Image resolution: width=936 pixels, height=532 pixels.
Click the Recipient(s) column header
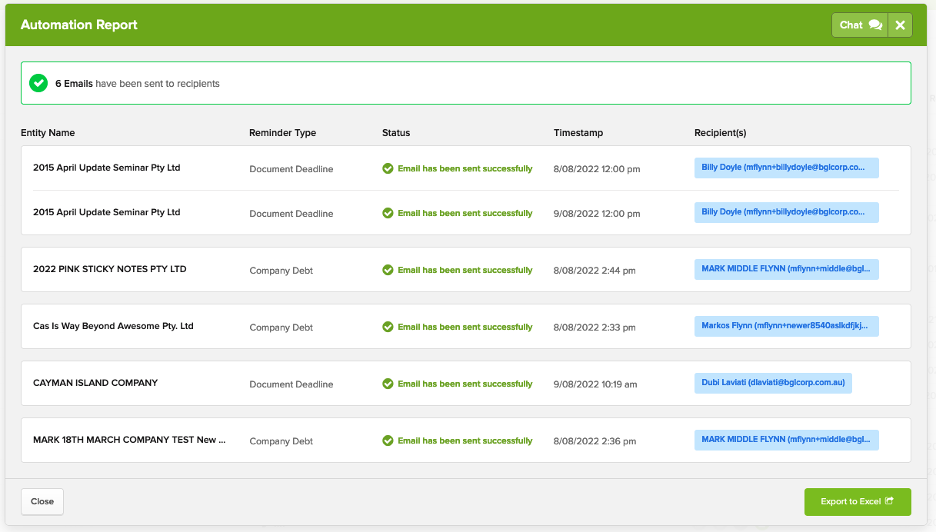720,133
